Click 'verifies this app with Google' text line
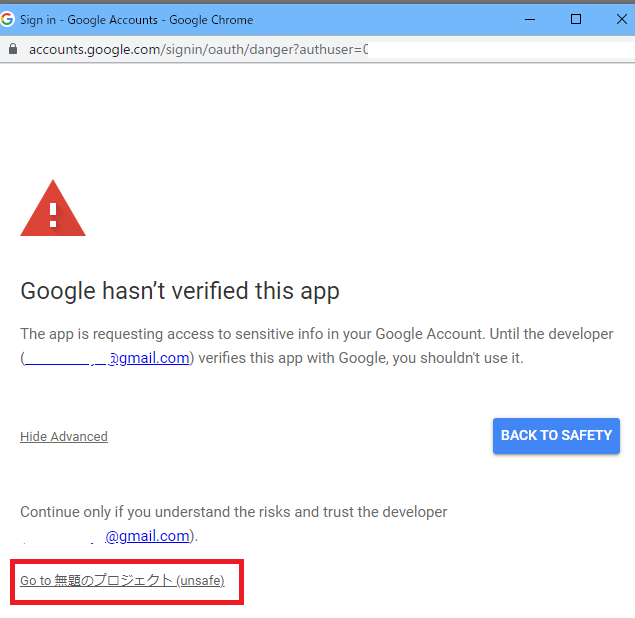This screenshot has height=618, width=635. click(x=360, y=358)
